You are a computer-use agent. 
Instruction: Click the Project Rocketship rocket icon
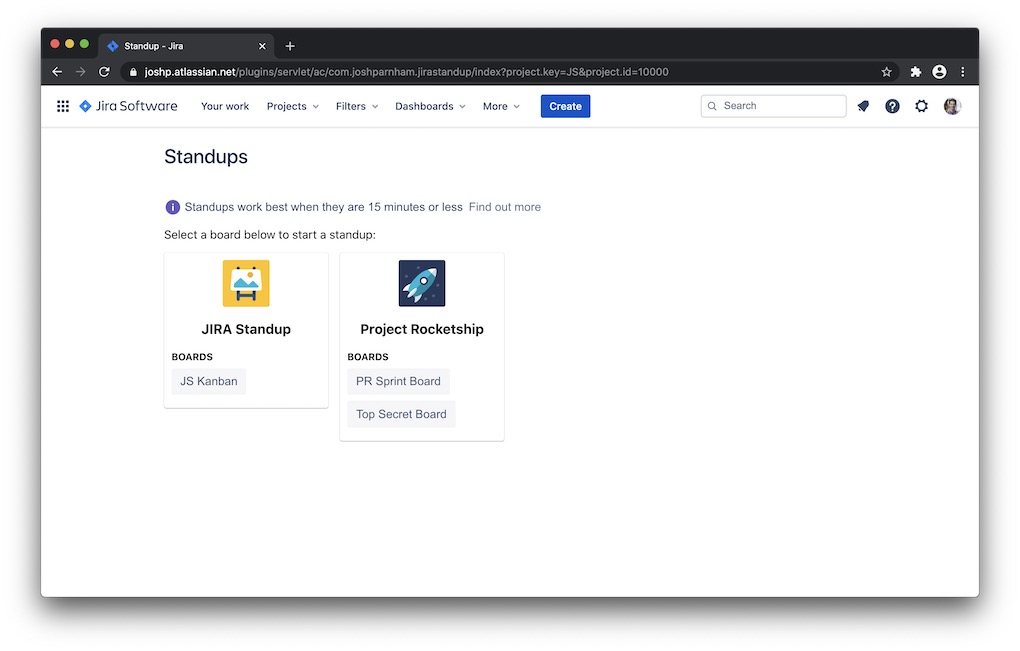point(422,284)
